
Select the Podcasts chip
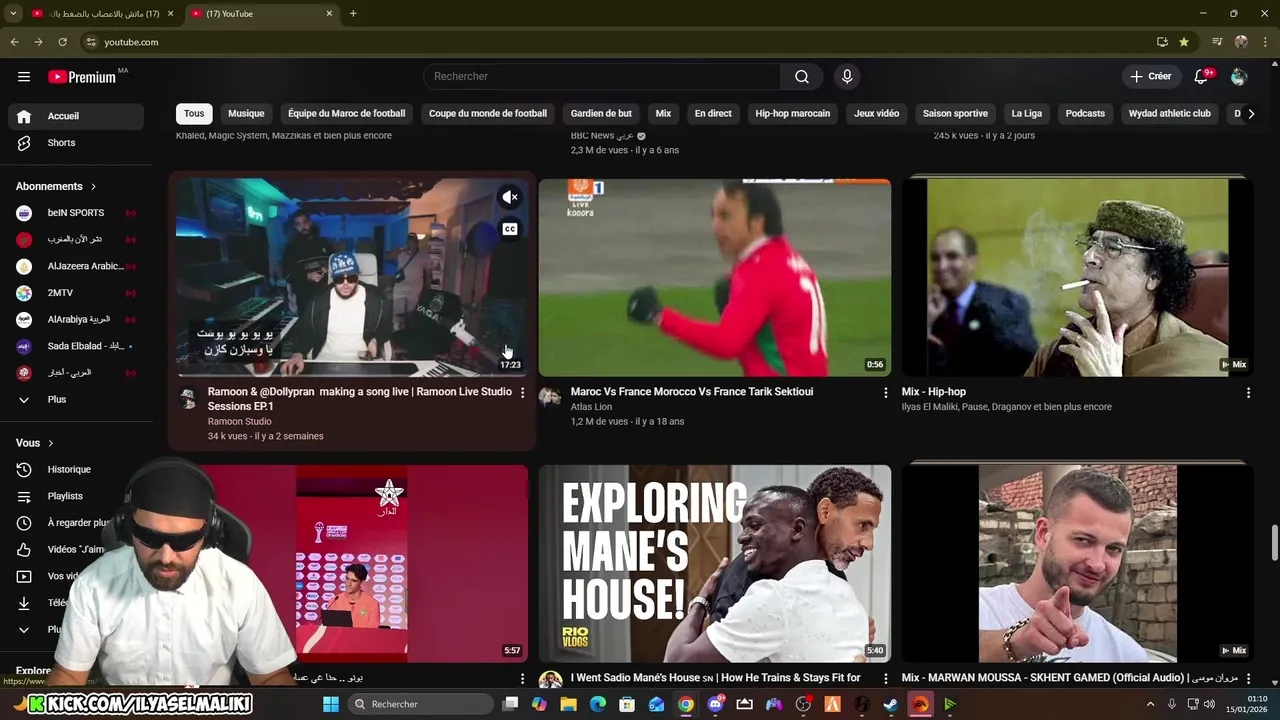click(x=1085, y=114)
